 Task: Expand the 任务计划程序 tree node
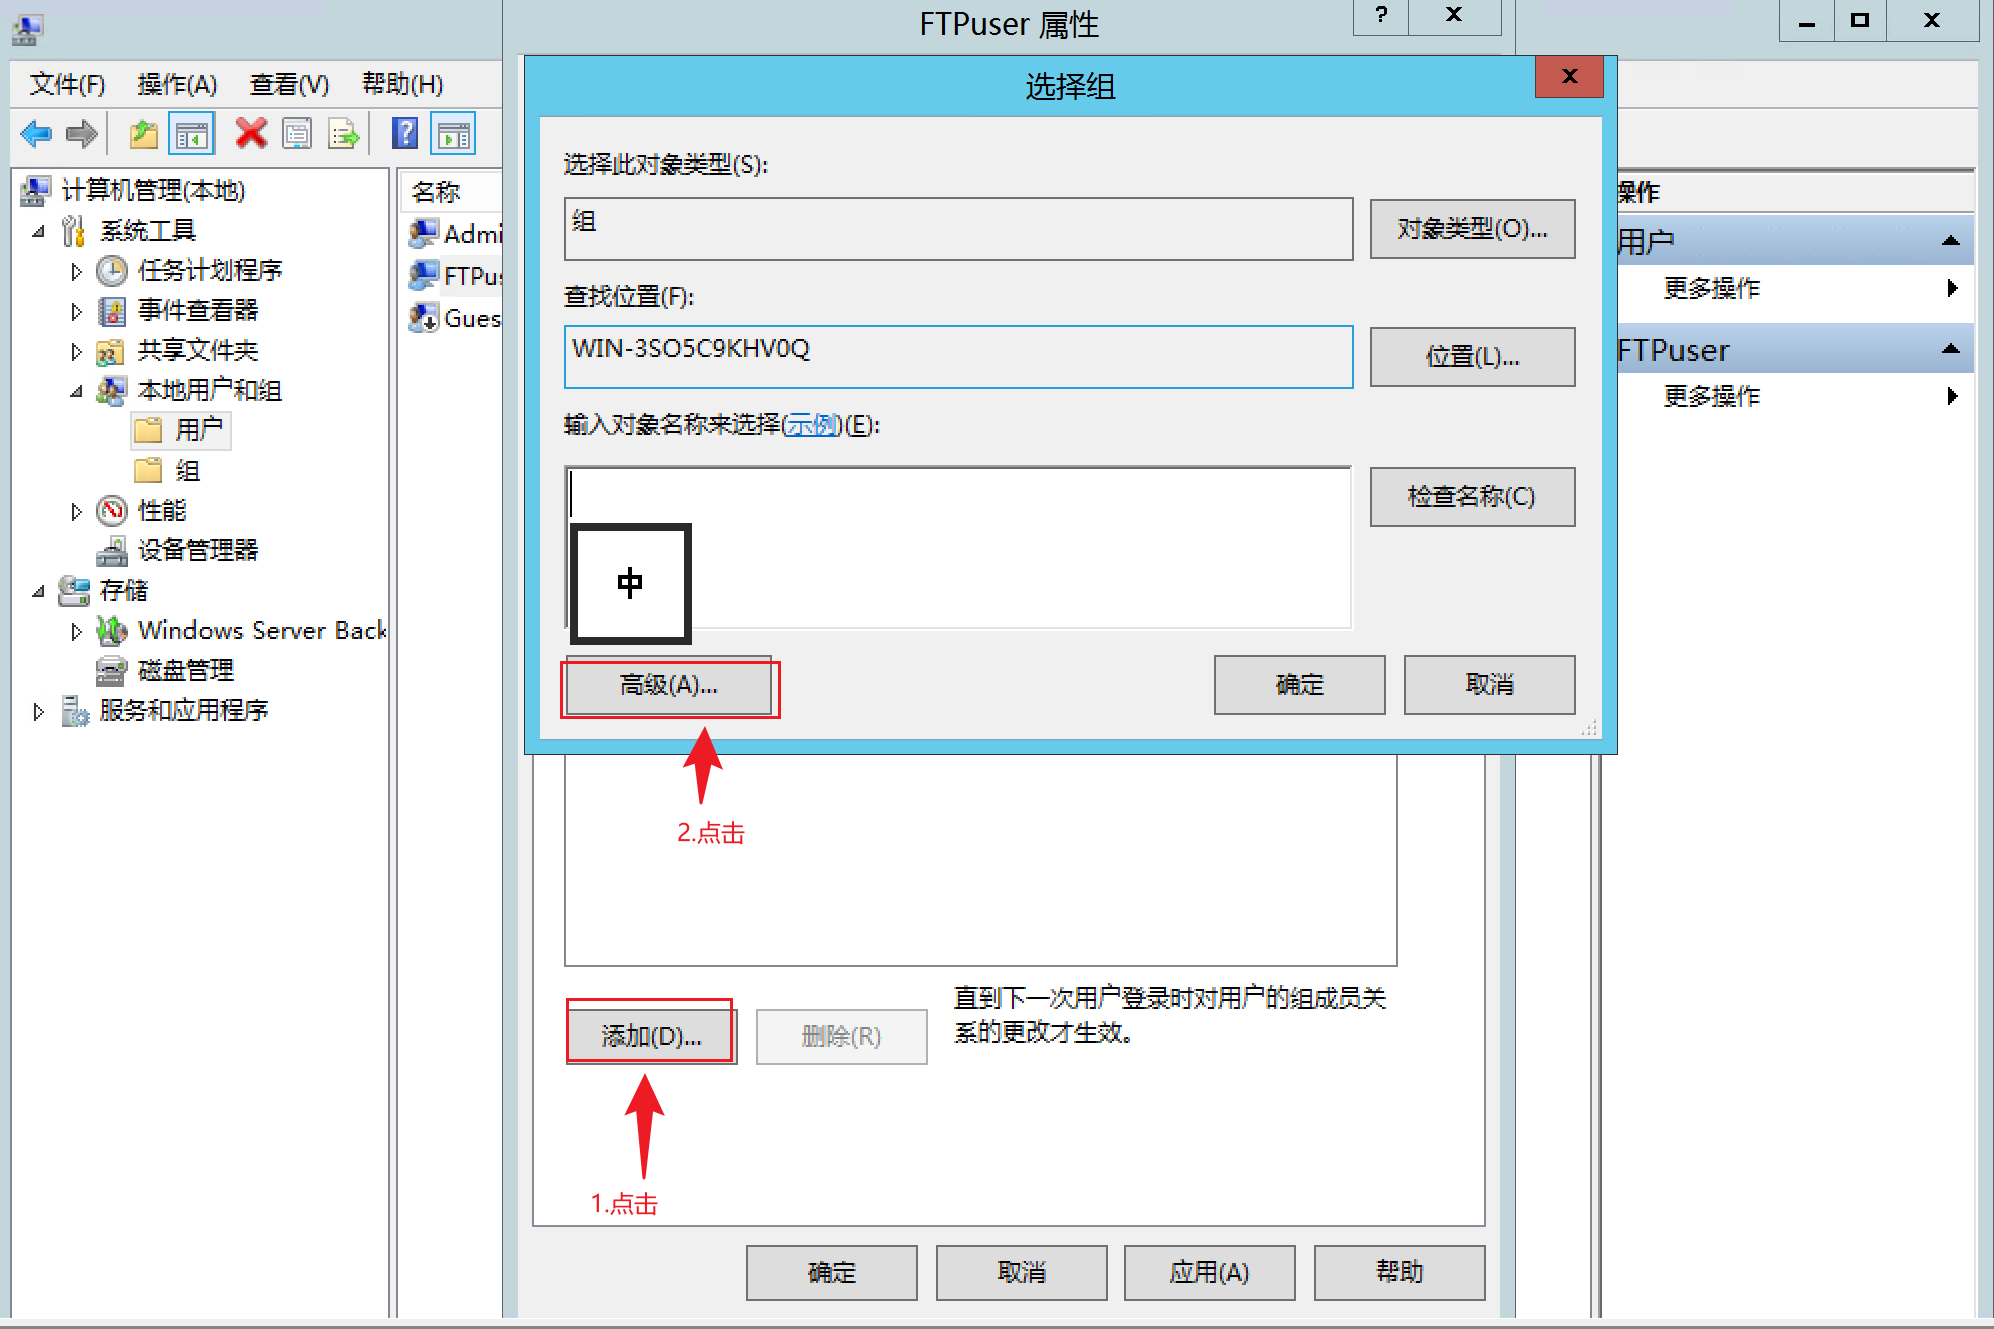click(x=76, y=271)
